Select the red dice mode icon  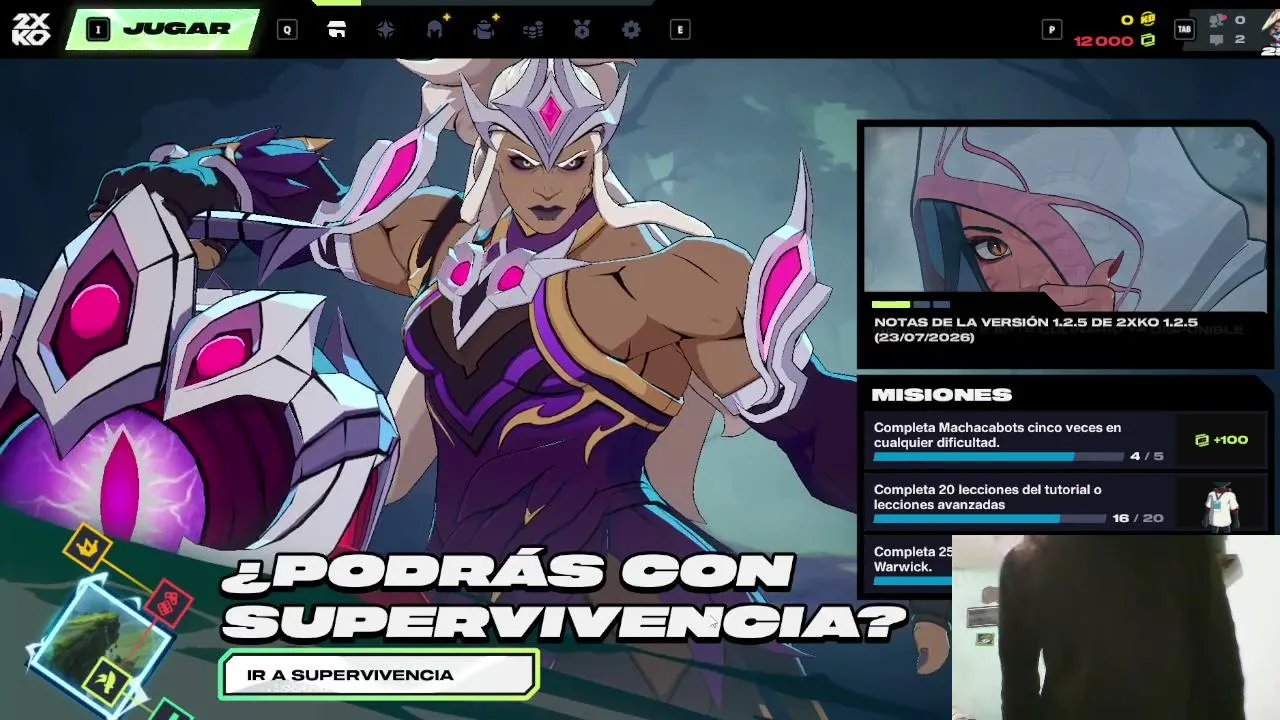click(169, 604)
